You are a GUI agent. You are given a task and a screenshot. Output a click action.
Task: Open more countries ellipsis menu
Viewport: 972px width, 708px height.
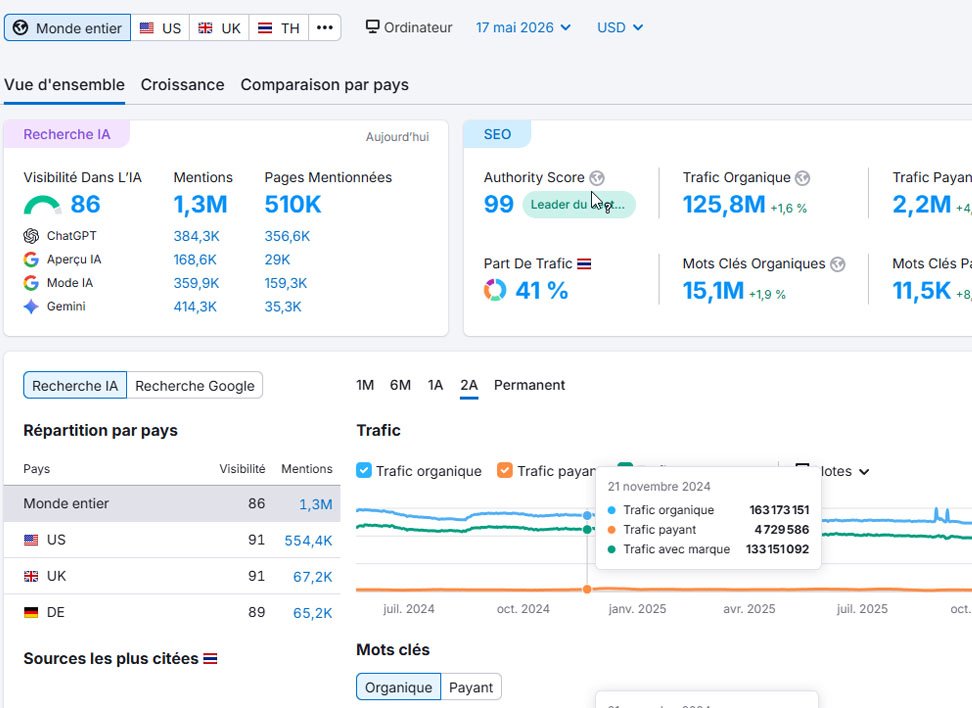pos(325,28)
